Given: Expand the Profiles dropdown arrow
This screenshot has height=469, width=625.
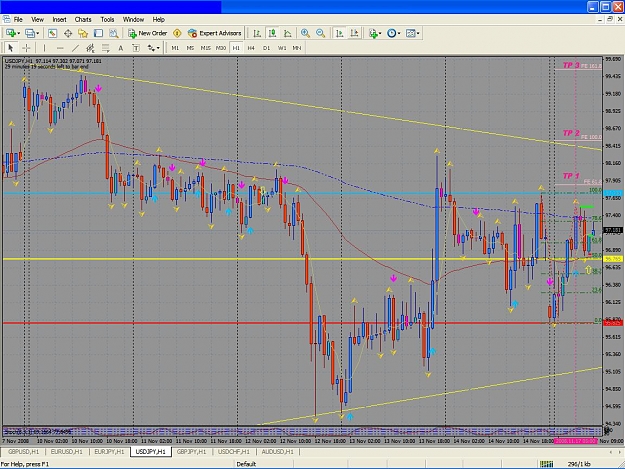Looking at the screenshot, I should pos(37,33).
